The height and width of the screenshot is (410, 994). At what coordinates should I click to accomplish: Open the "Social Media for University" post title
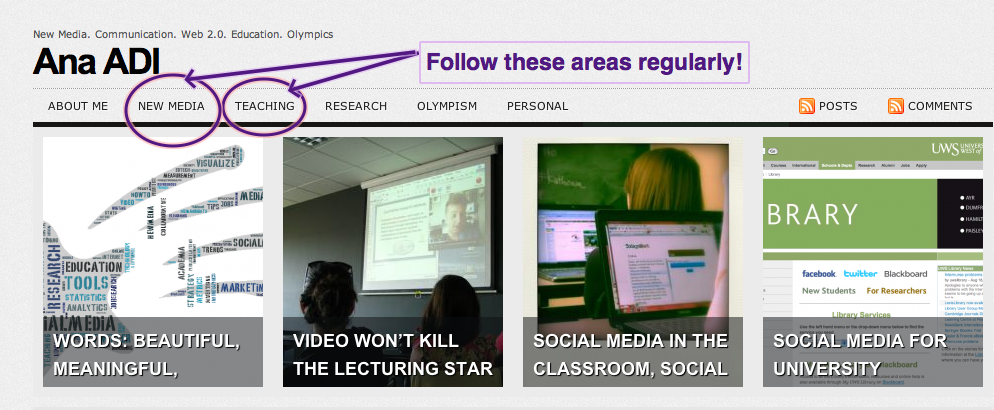859,354
